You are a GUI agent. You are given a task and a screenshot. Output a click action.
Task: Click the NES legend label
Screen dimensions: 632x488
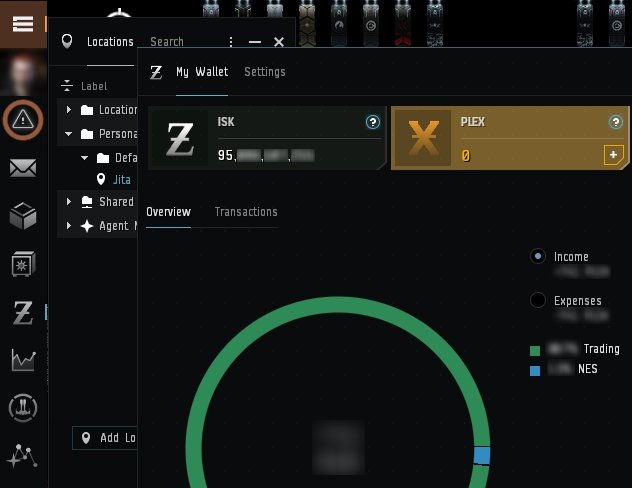588,369
